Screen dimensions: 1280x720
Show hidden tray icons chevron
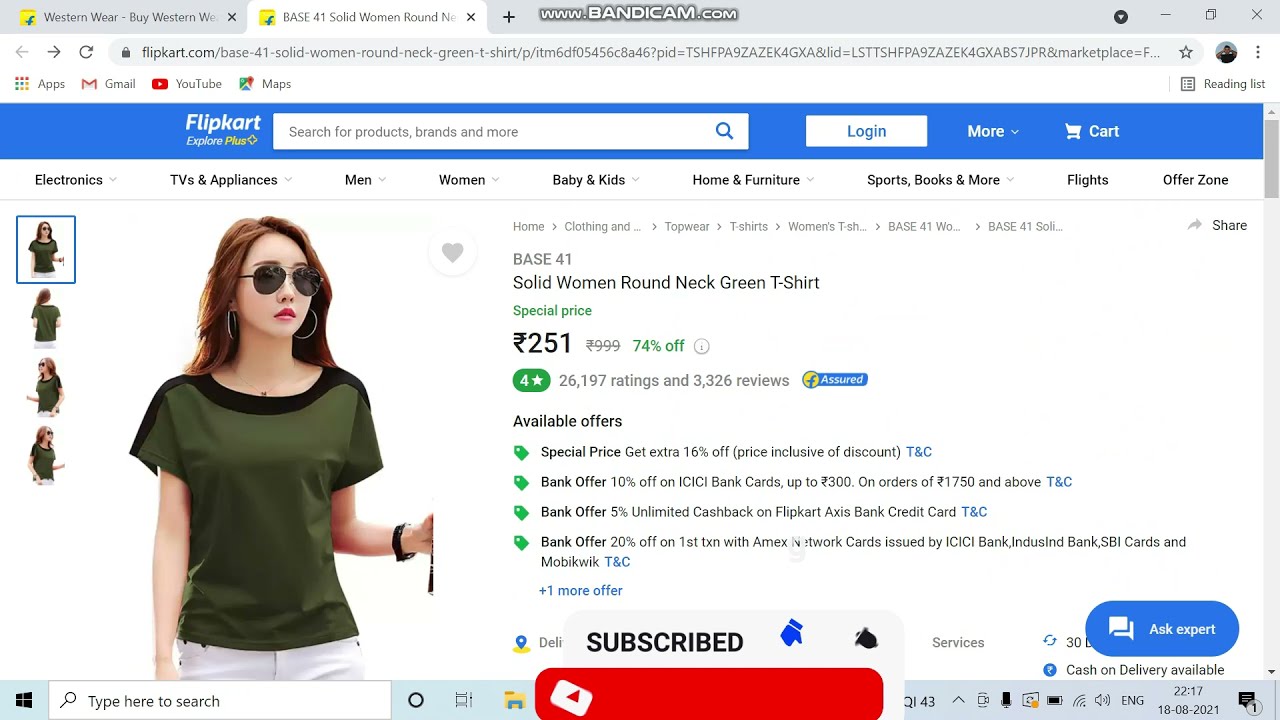click(x=958, y=701)
